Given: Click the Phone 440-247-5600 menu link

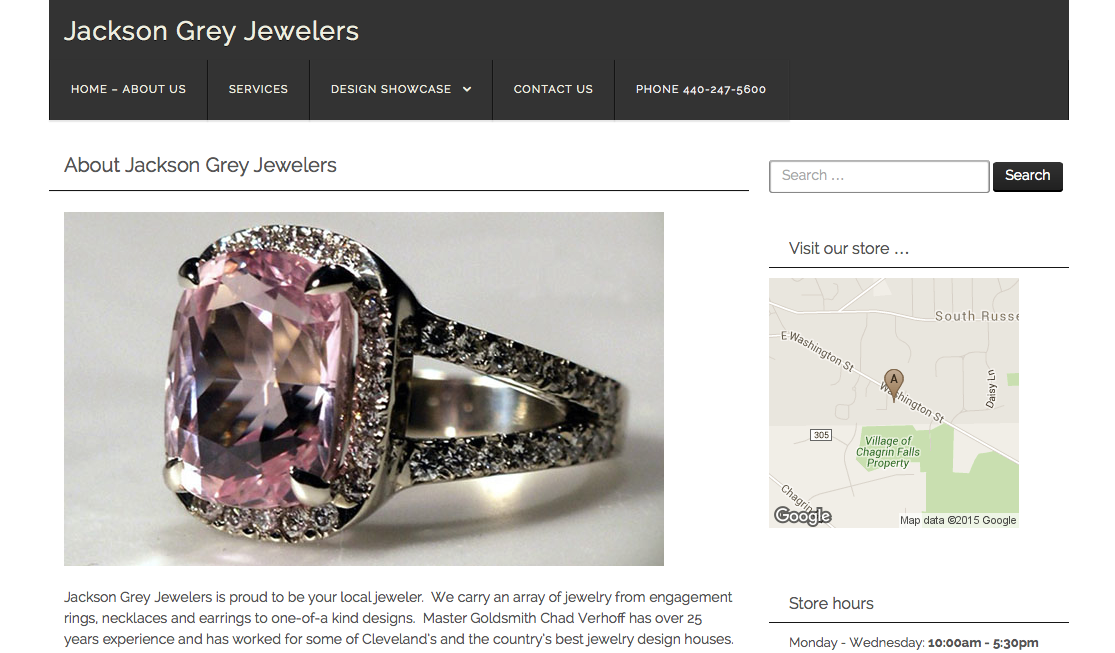Looking at the screenshot, I should 701,90.
